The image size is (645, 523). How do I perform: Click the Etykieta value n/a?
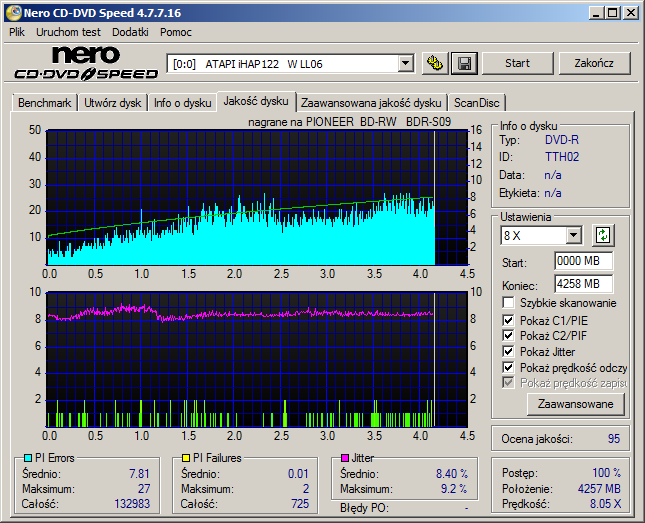point(552,193)
